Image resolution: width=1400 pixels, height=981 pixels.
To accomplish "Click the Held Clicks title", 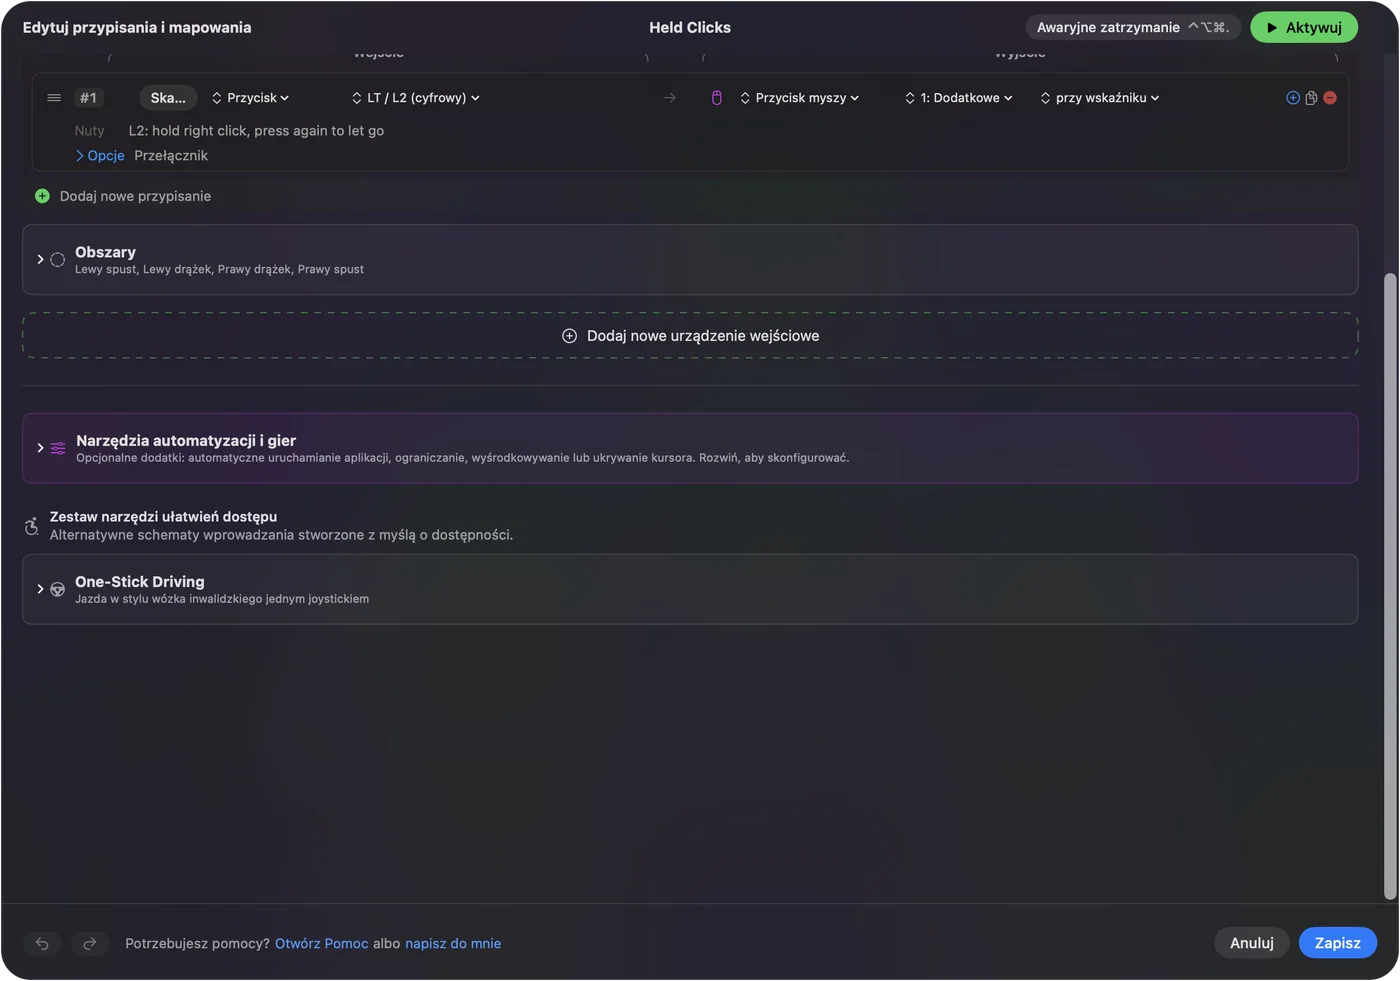I will point(690,28).
